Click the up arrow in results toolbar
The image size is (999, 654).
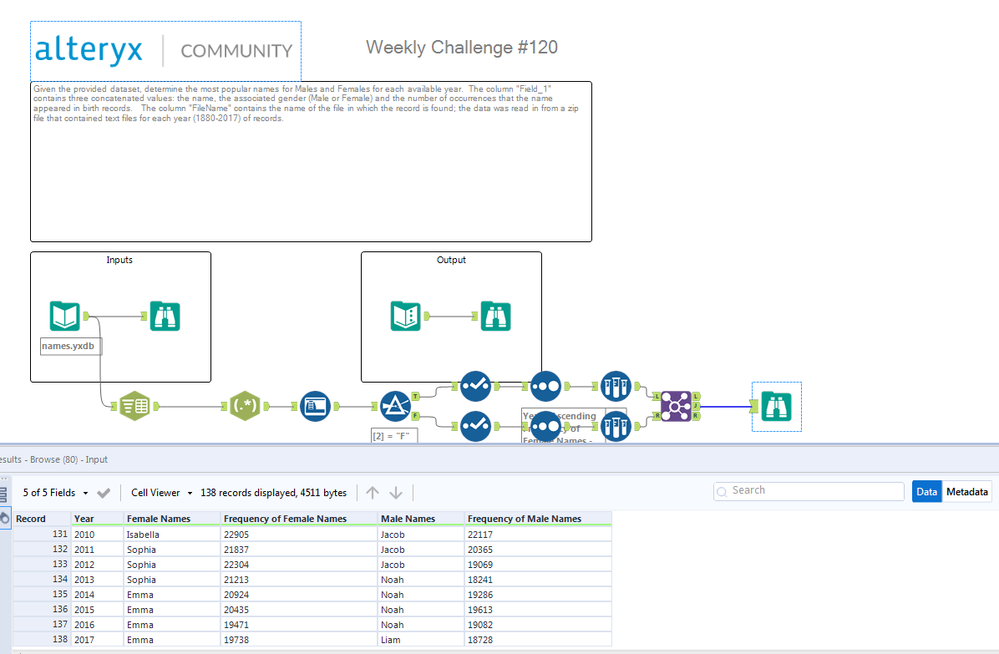pos(373,493)
